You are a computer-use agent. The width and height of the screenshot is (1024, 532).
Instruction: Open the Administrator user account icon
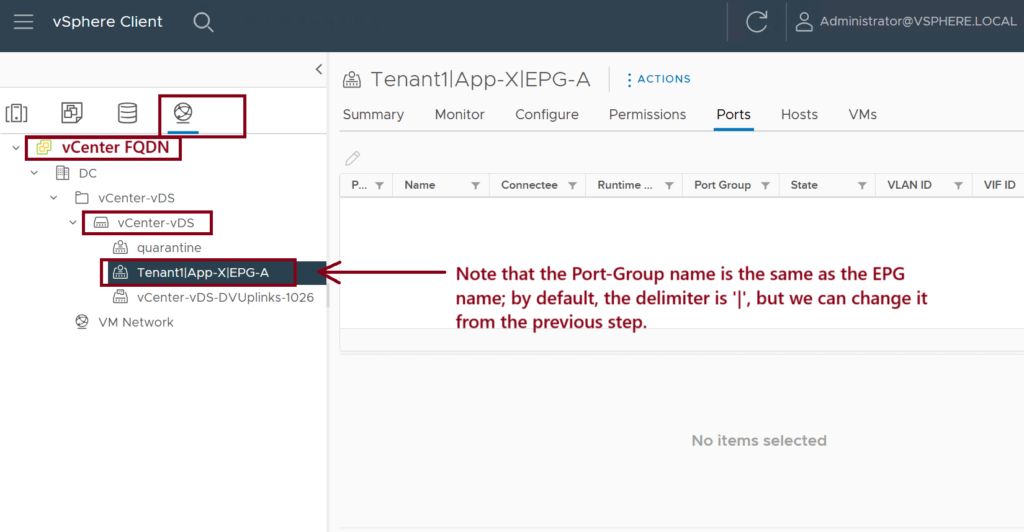[x=804, y=22]
